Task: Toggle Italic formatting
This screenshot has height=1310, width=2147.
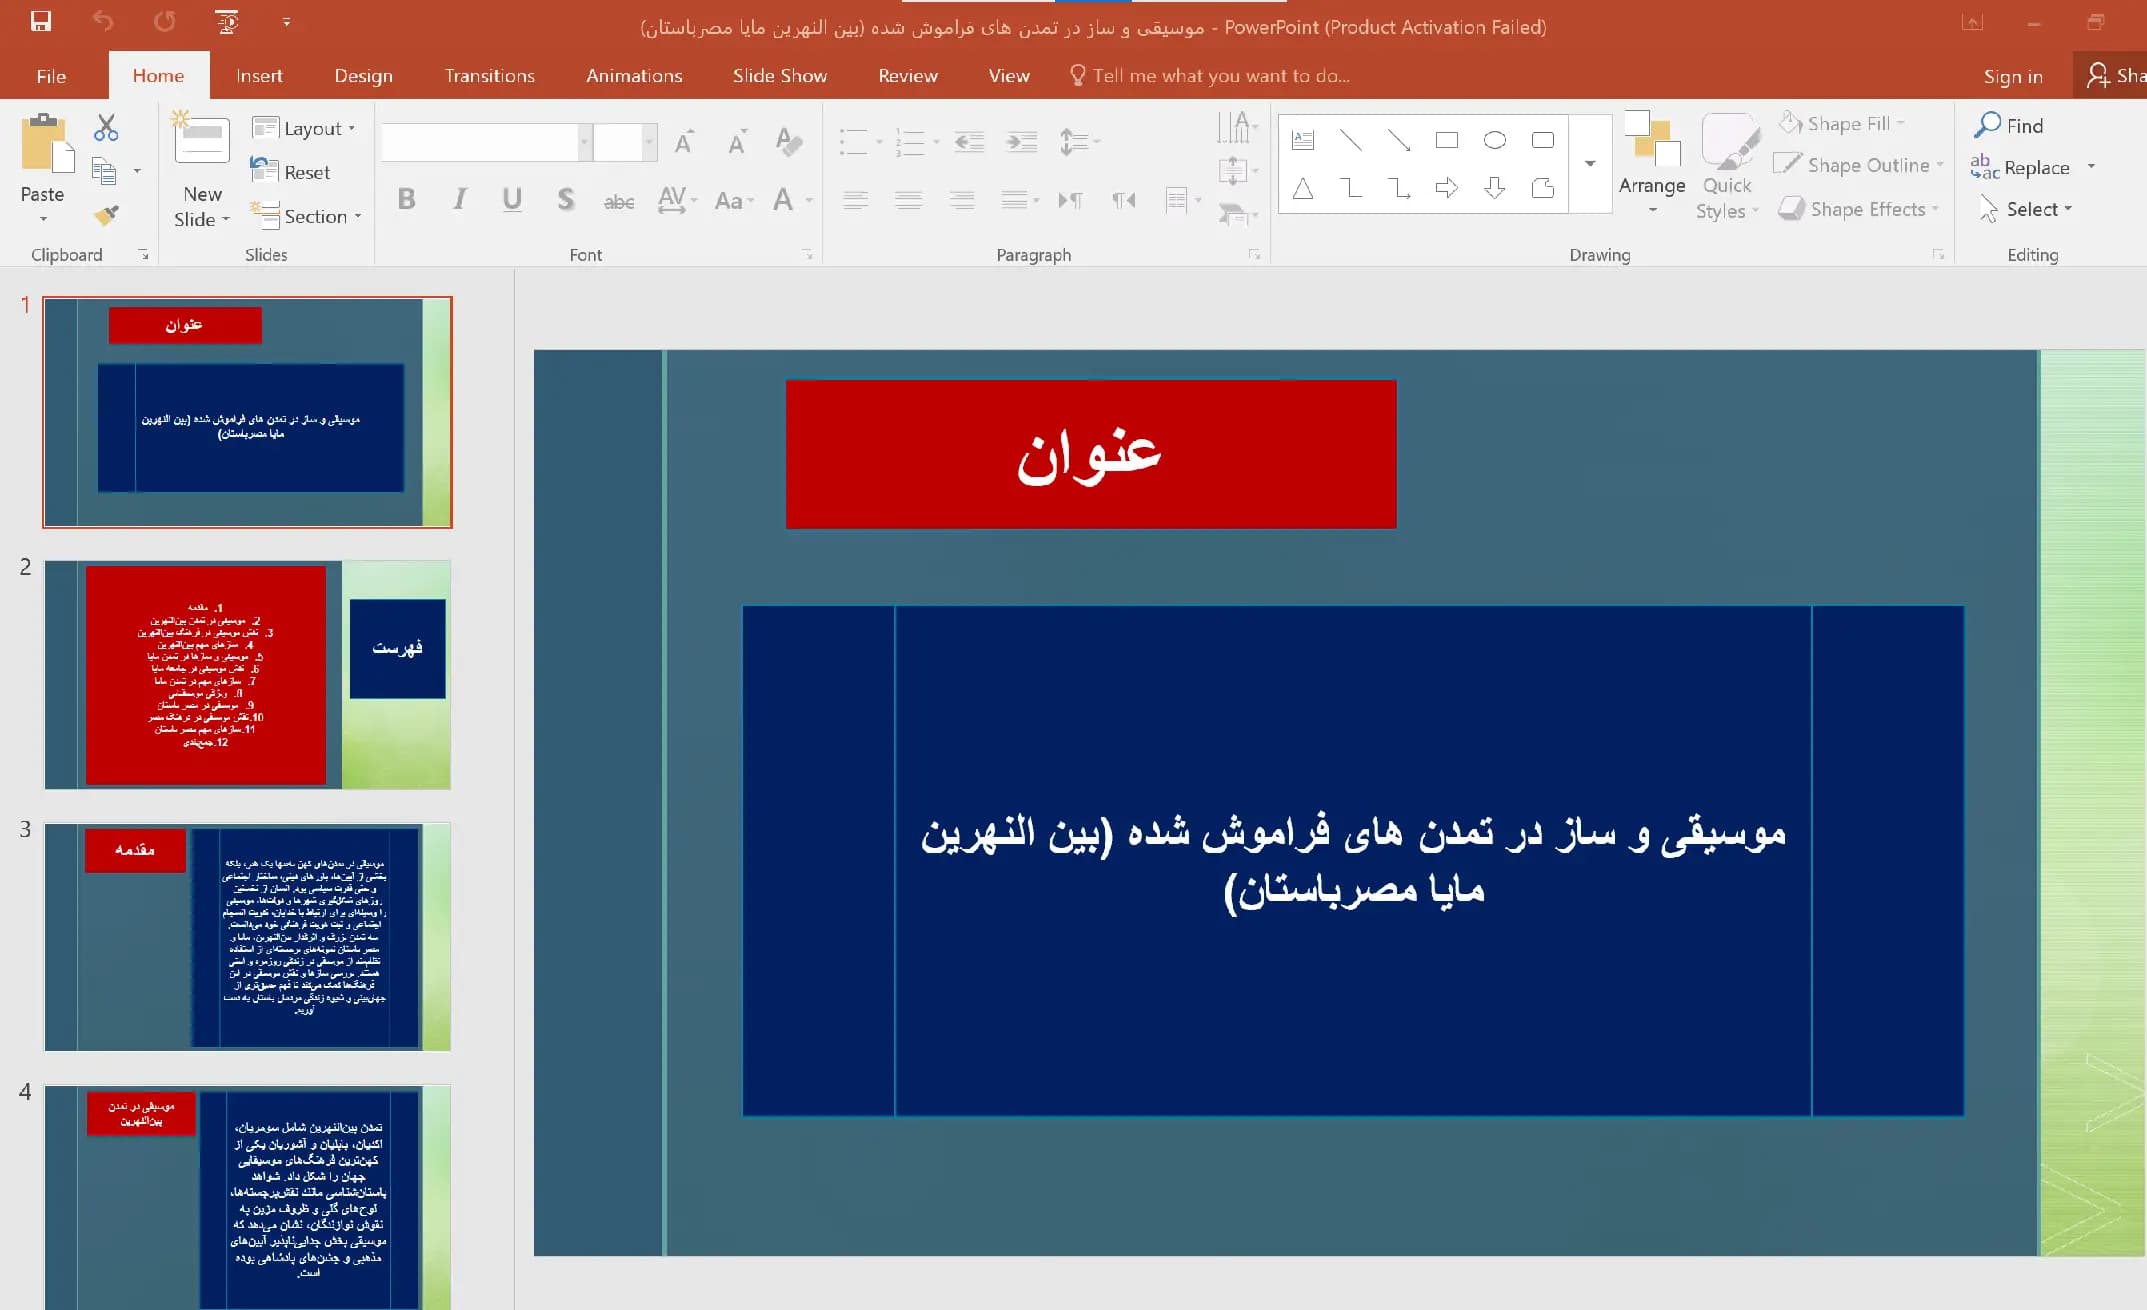Action: 459,200
